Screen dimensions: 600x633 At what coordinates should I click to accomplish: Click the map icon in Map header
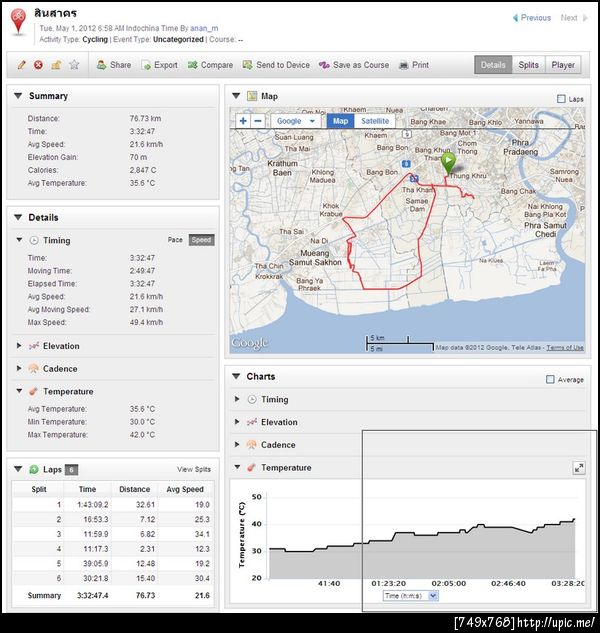252,96
